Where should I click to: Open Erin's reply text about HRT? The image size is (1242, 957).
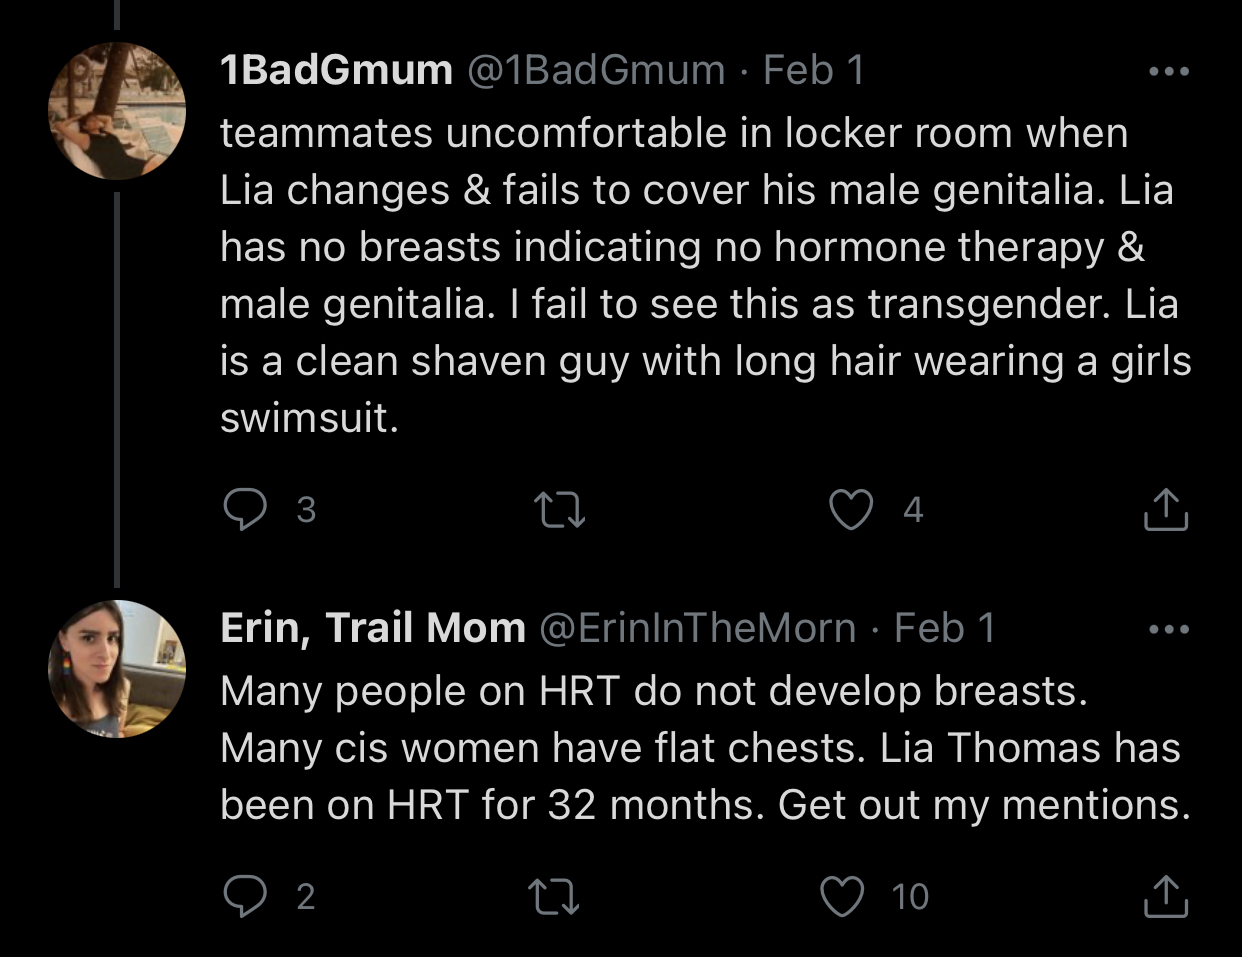point(700,748)
